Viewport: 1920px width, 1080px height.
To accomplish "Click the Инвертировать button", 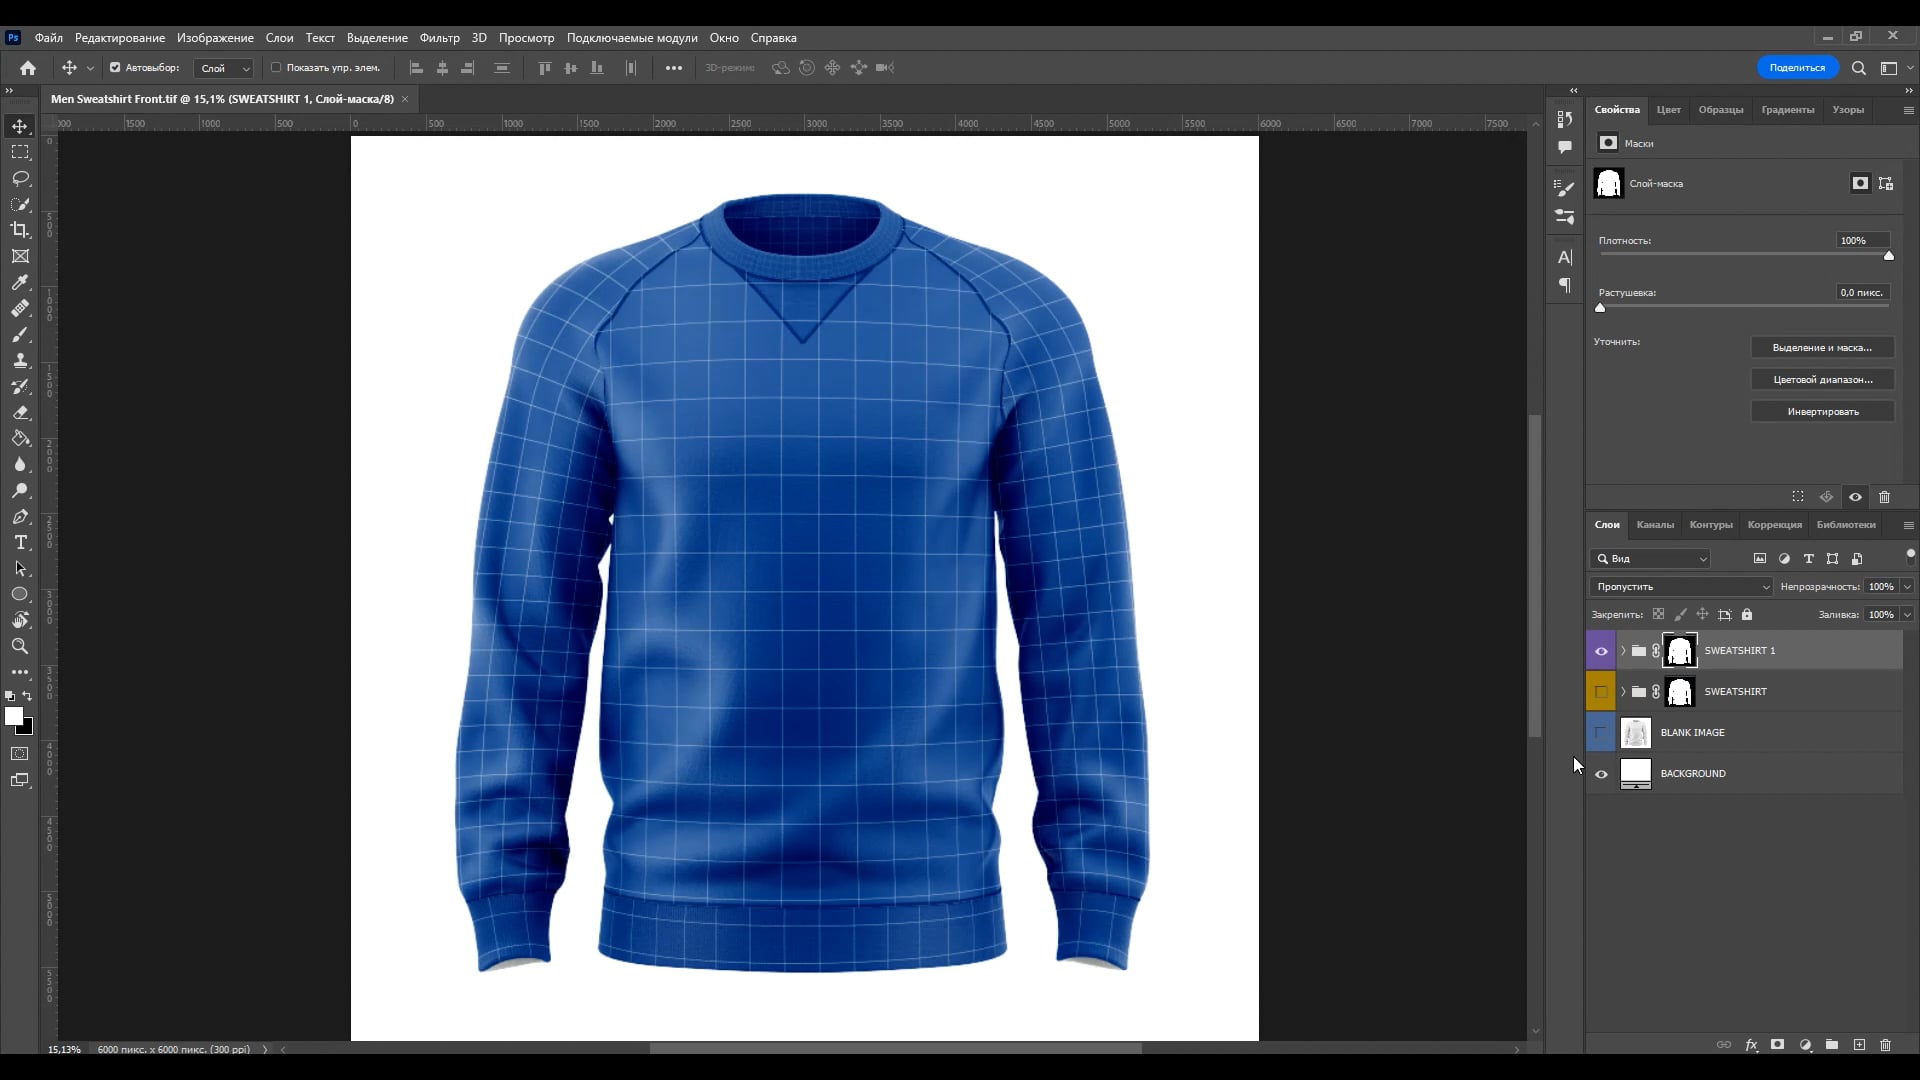I will pos(1821,411).
